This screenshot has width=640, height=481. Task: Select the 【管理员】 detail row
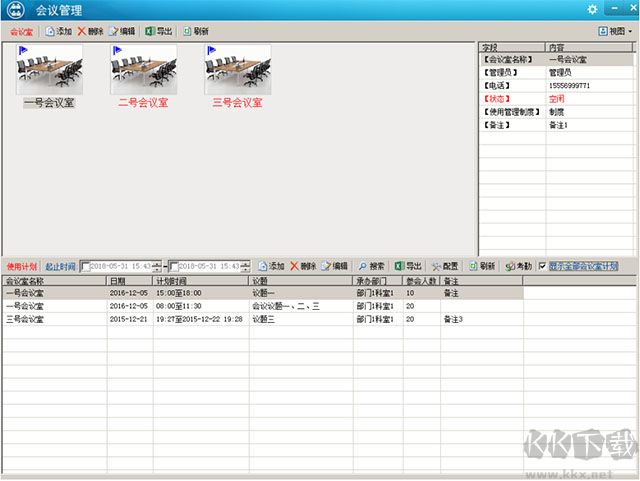[557, 73]
